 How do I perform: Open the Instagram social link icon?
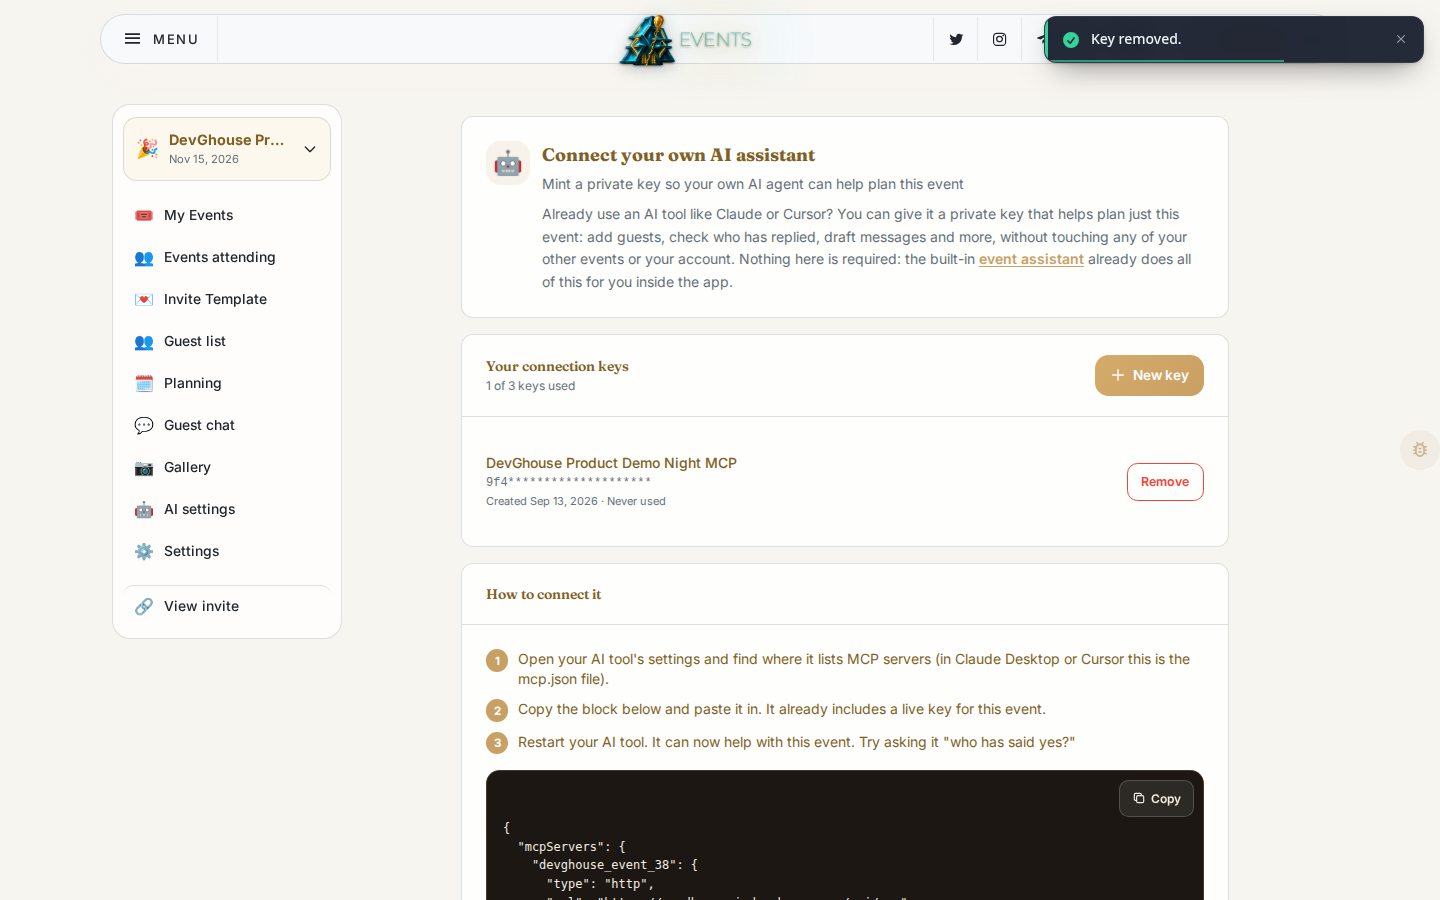click(x=999, y=40)
